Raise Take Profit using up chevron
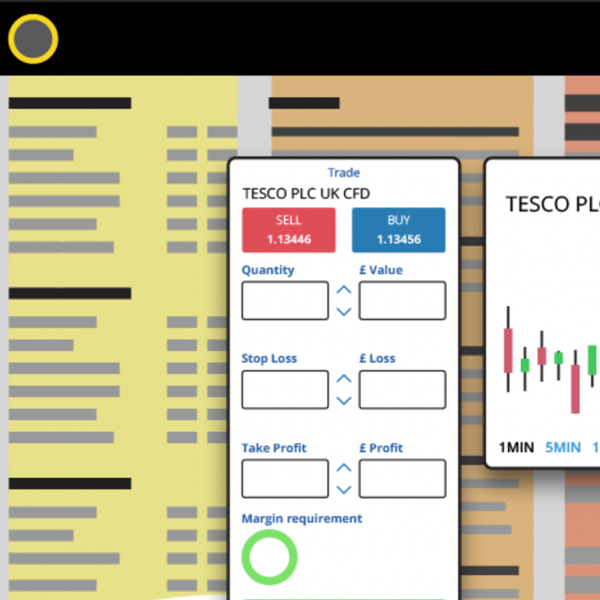The width and height of the screenshot is (600, 600). [344, 468]
